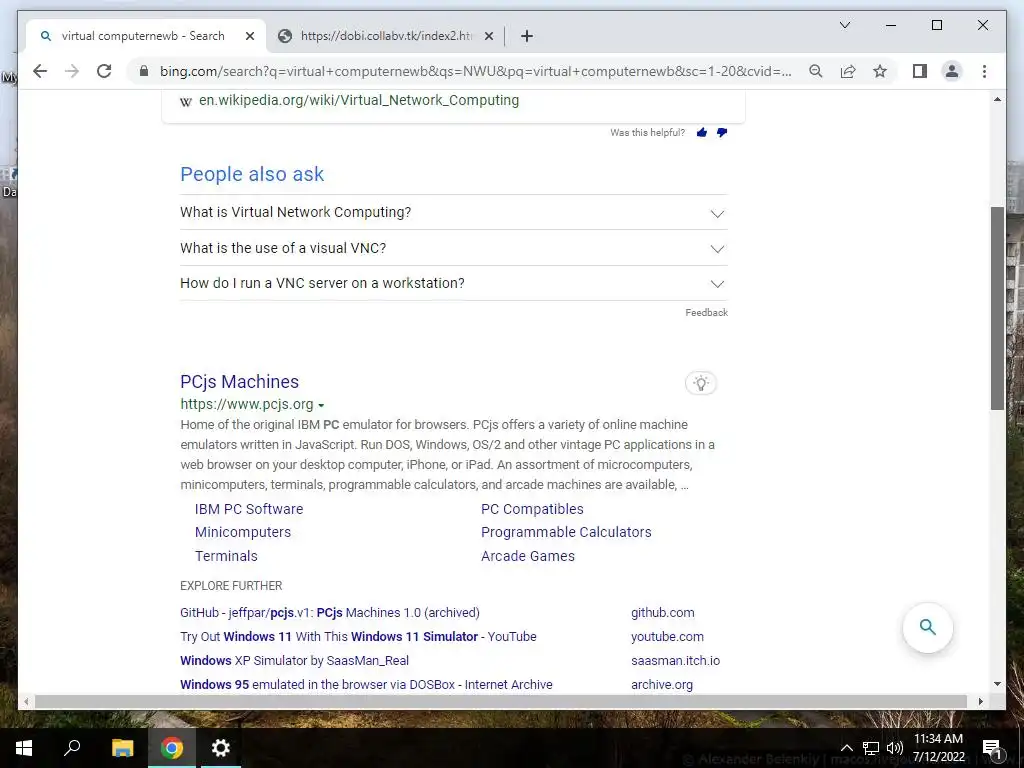Open the Windows Start menu
The image size is (1024, 768).
click(24, 748)
